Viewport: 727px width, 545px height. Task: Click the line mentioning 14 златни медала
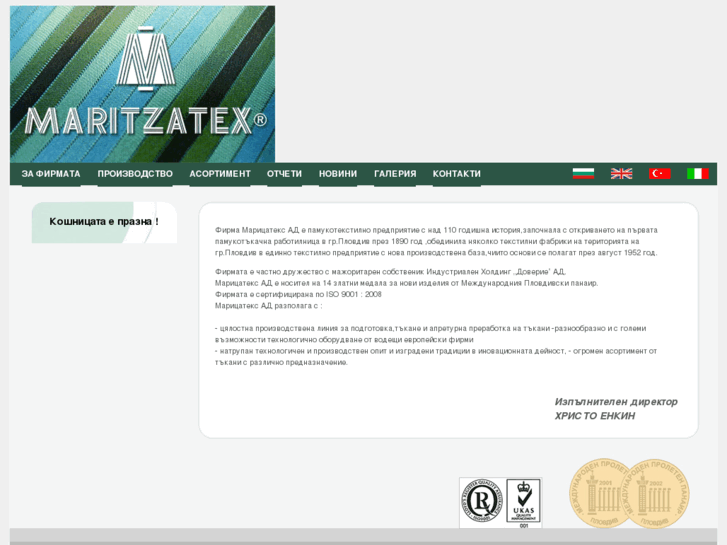(407, 283)
